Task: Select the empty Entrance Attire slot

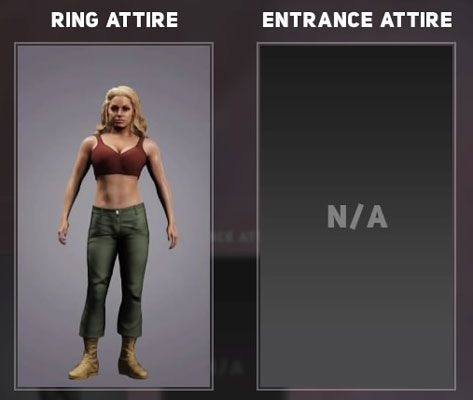Action: pyautogui.click(x=356, y=216)
